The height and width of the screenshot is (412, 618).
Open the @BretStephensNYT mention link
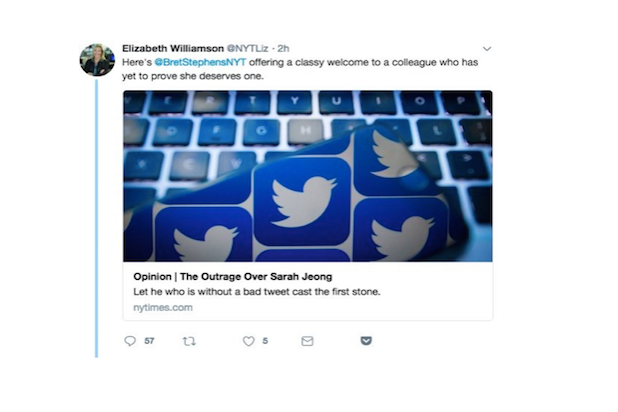pos(200,62)
